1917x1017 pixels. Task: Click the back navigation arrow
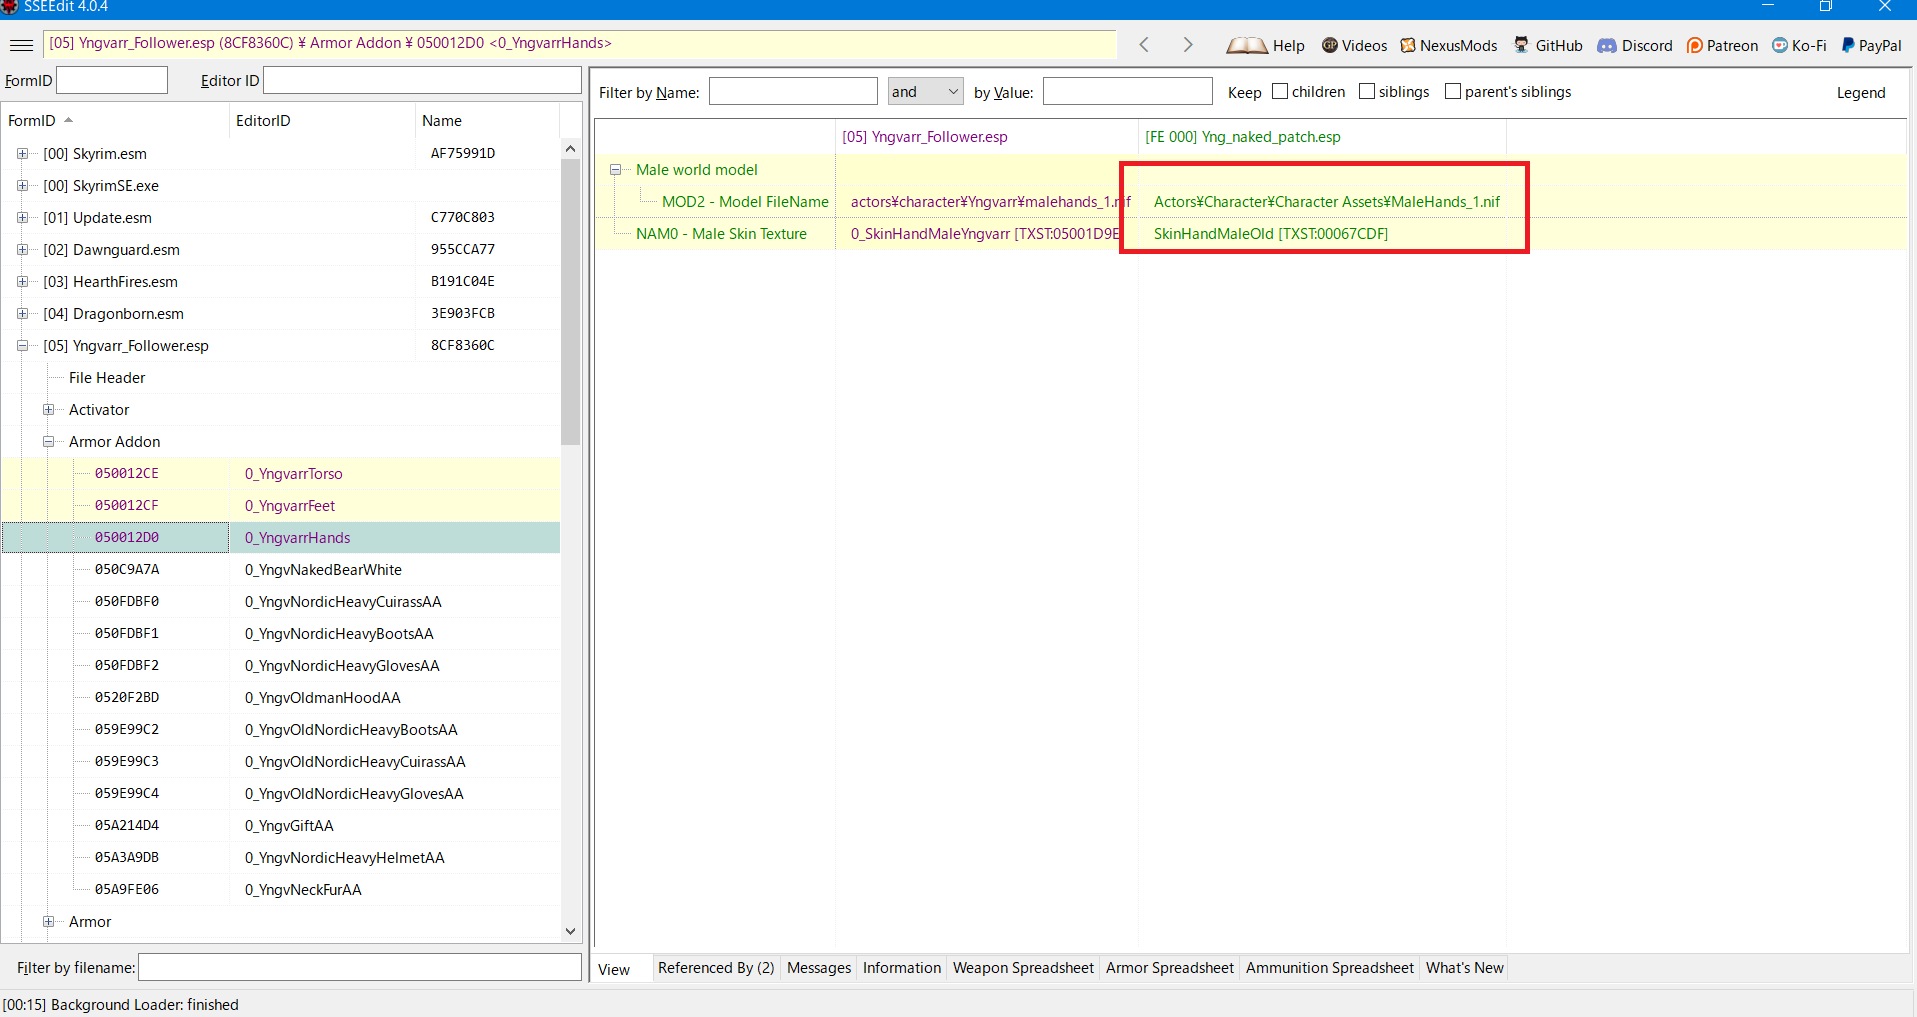pos(1144,45)
